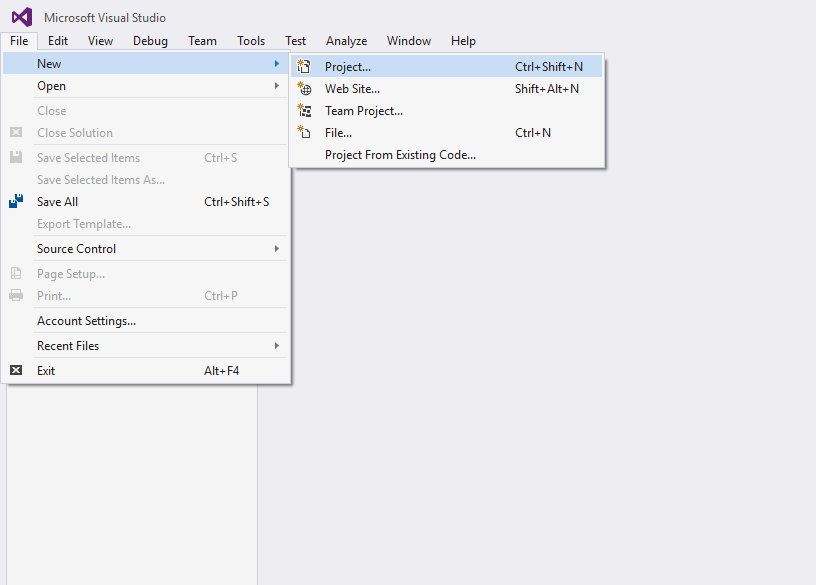The height and width of the screenshot is (585, 816).
Task: Choose Web Site... from the New submenu
Action: coord(447,89)
